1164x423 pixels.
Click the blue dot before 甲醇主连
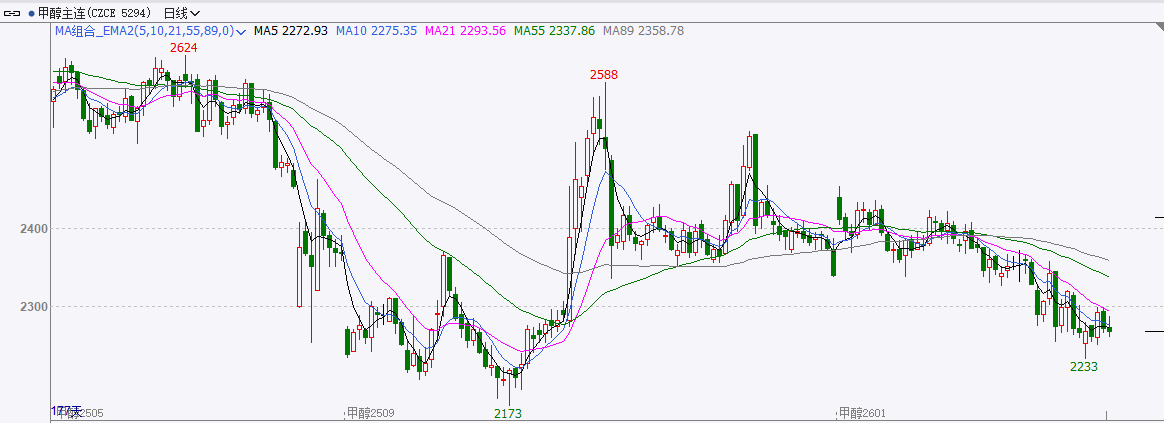(30, 13)
